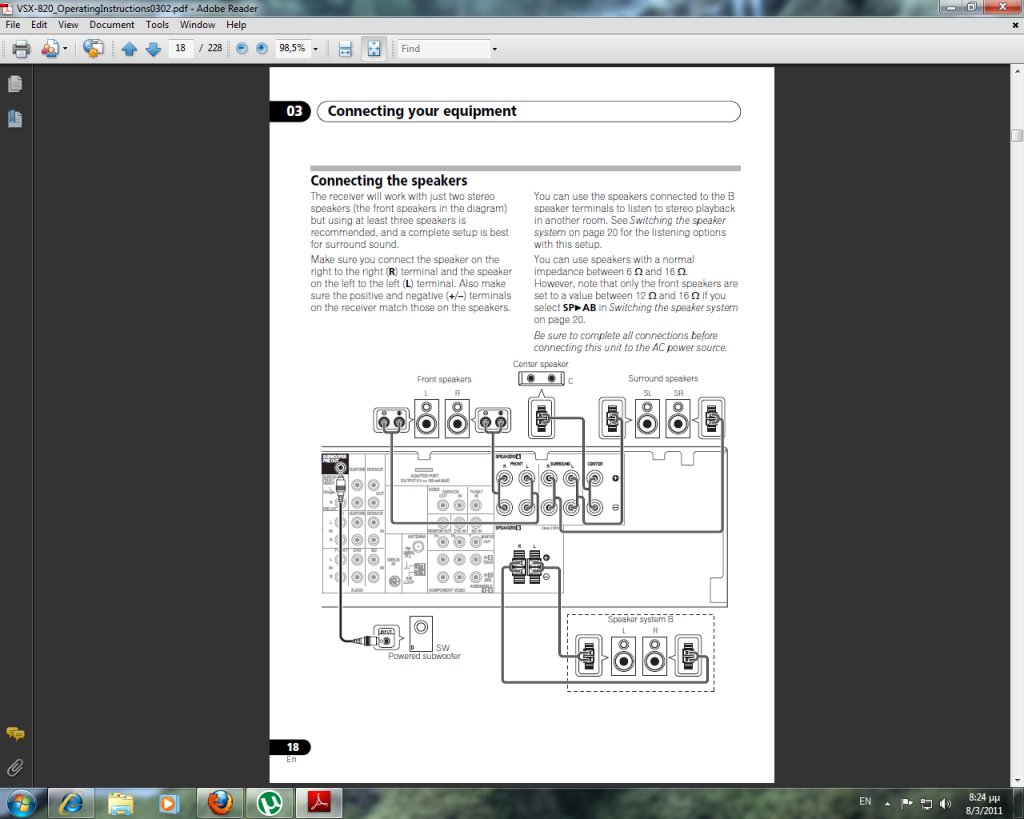Enable scrolling fit-width page mode icon

point(345,48)
